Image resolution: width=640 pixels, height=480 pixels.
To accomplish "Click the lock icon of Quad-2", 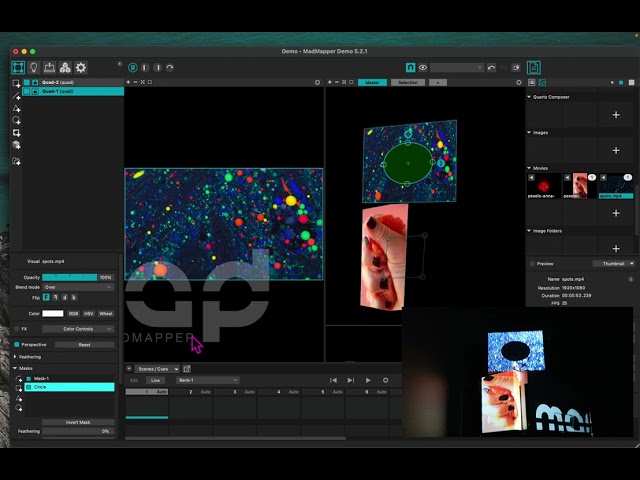I will (35, 82).
